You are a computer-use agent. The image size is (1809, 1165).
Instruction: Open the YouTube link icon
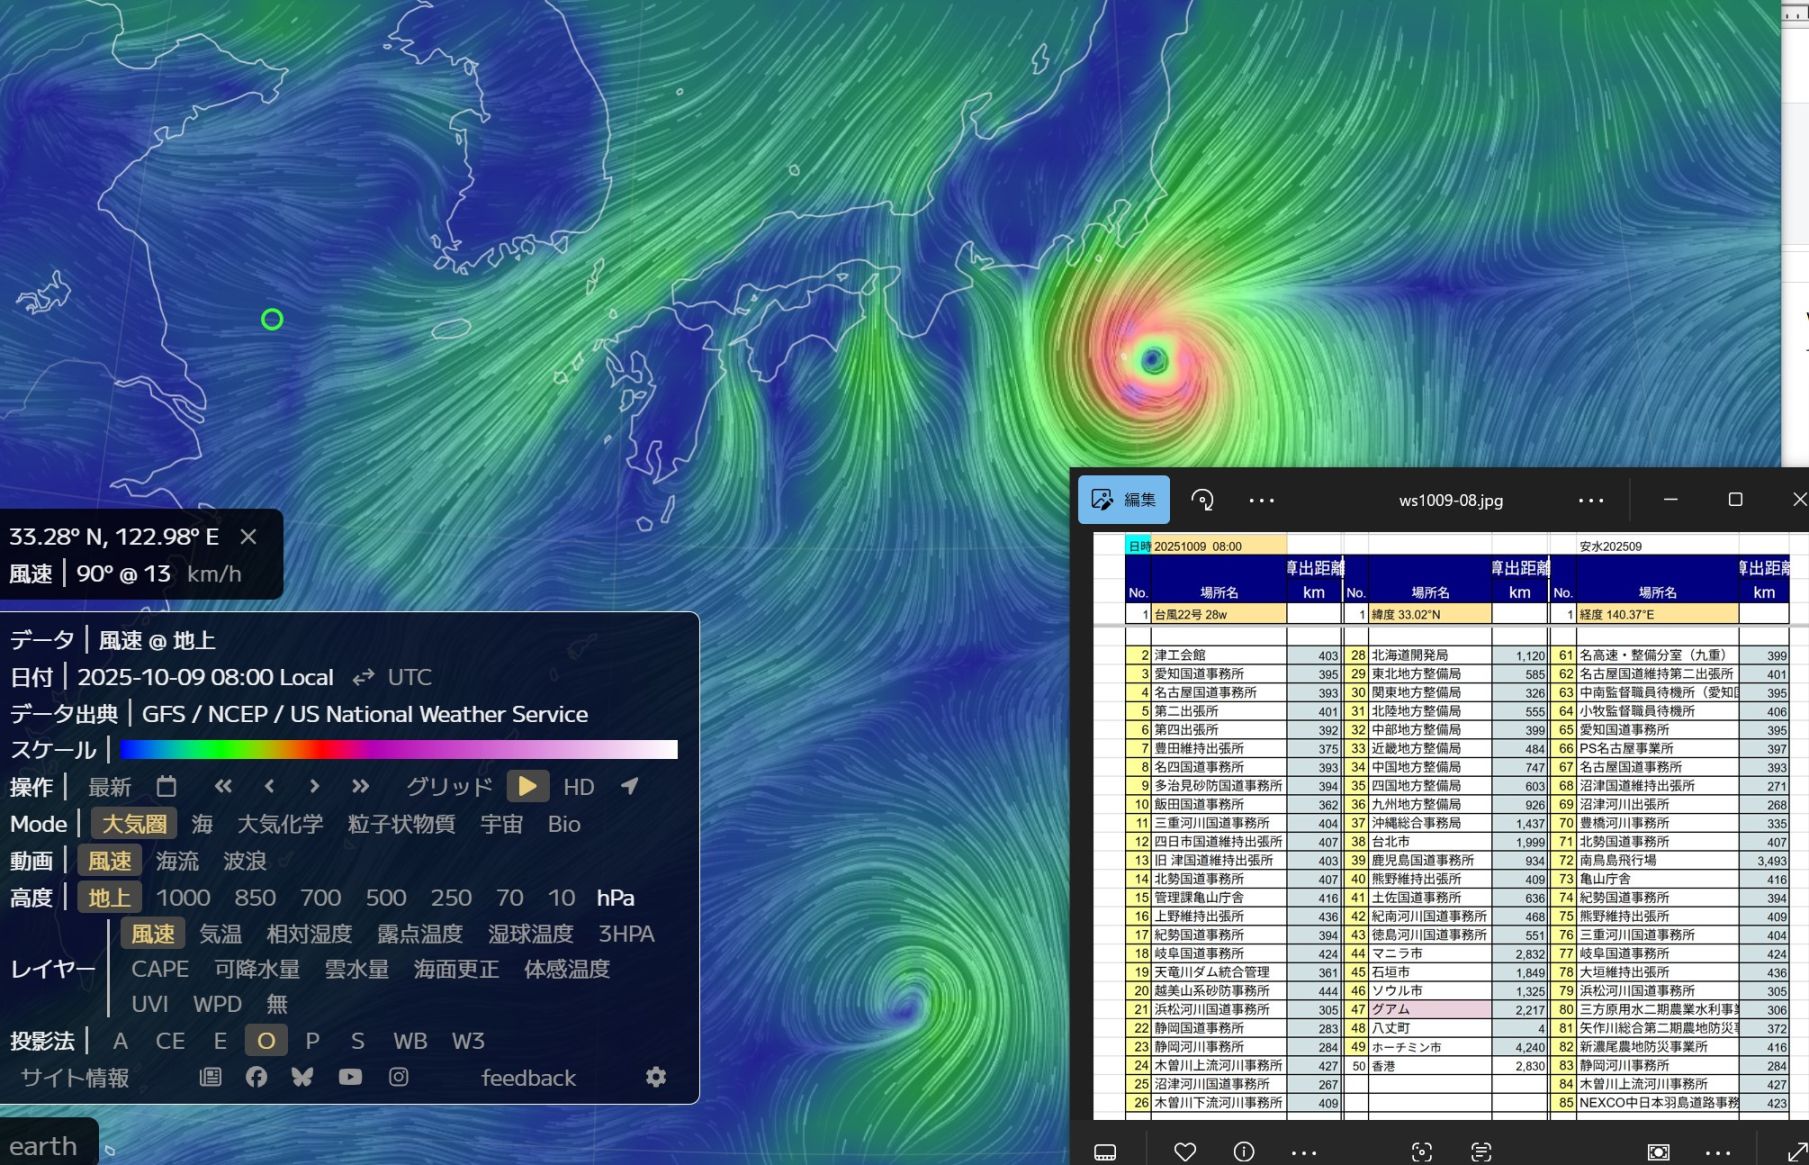[x=350, y=1077]
